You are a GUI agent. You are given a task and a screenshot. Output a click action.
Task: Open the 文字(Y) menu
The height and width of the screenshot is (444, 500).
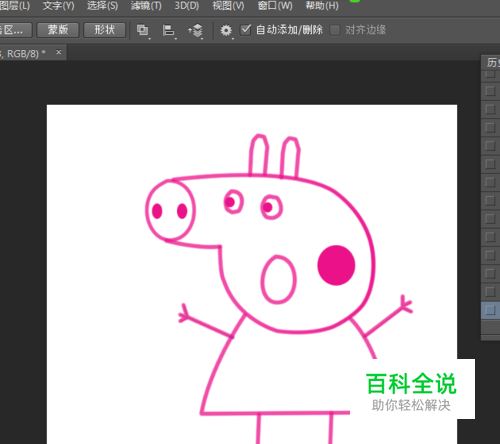[x=58, y=6]
